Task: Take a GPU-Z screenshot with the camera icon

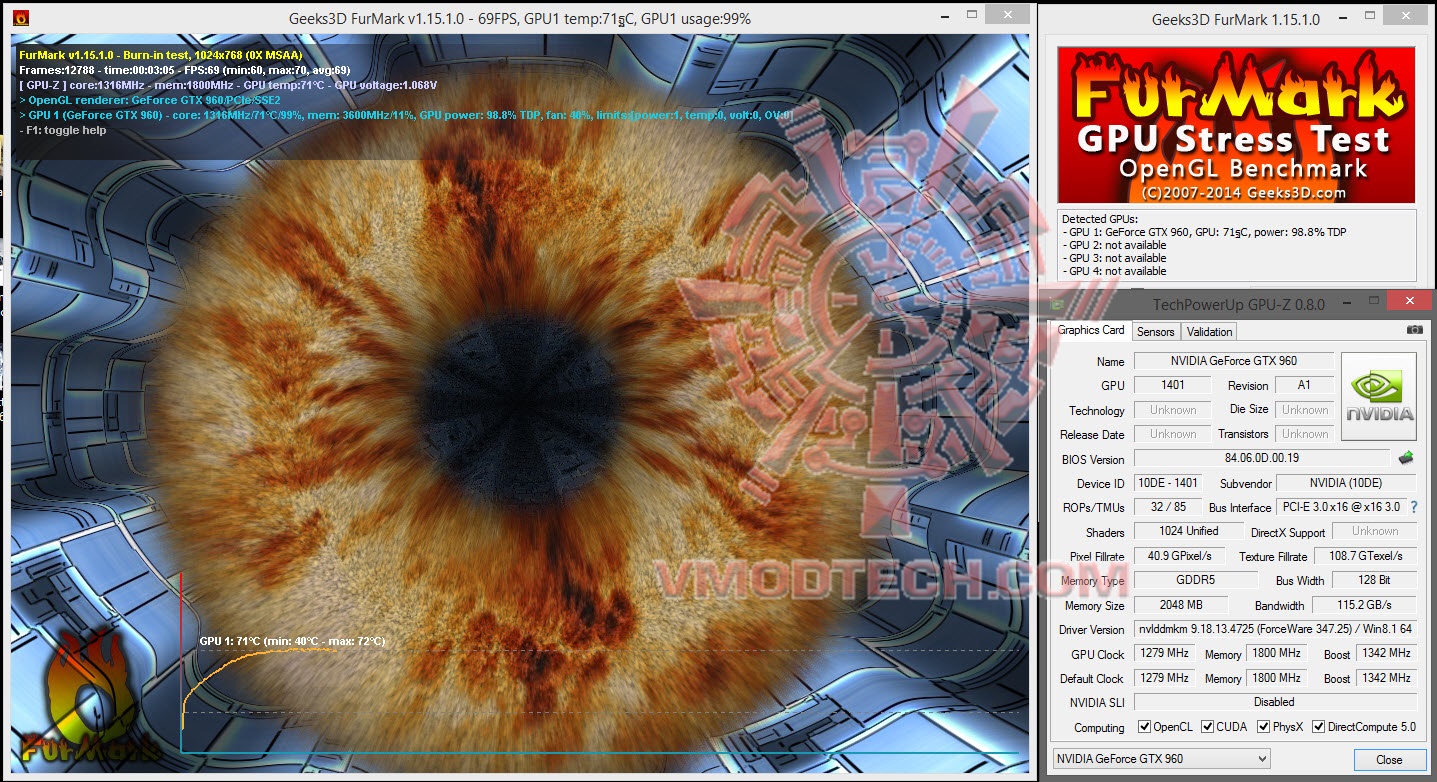Action: [1414, 329]
